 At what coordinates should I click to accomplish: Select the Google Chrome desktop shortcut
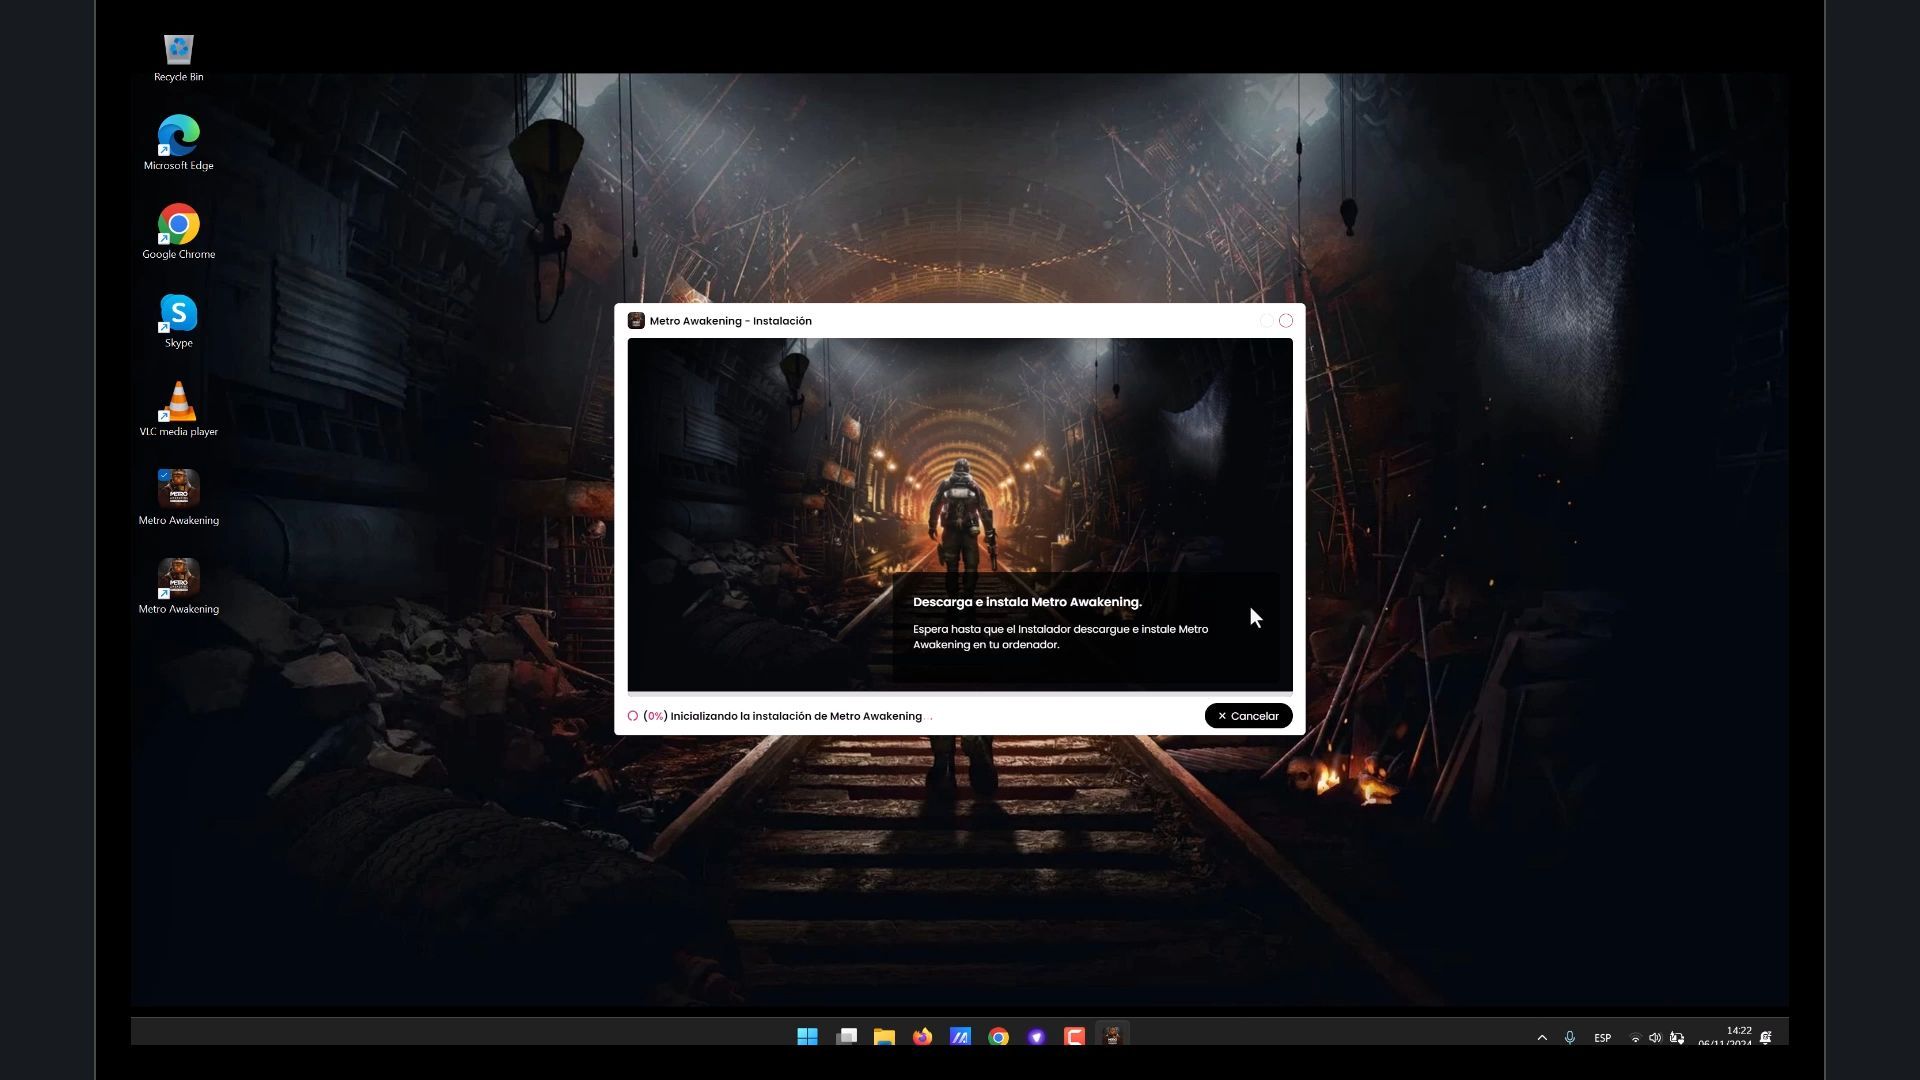[x=179, y=232]
